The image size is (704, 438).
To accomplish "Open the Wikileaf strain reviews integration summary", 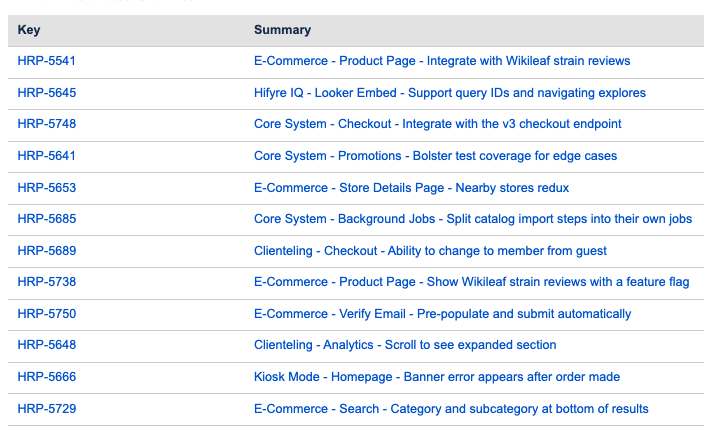I will [x=442, y=61].
